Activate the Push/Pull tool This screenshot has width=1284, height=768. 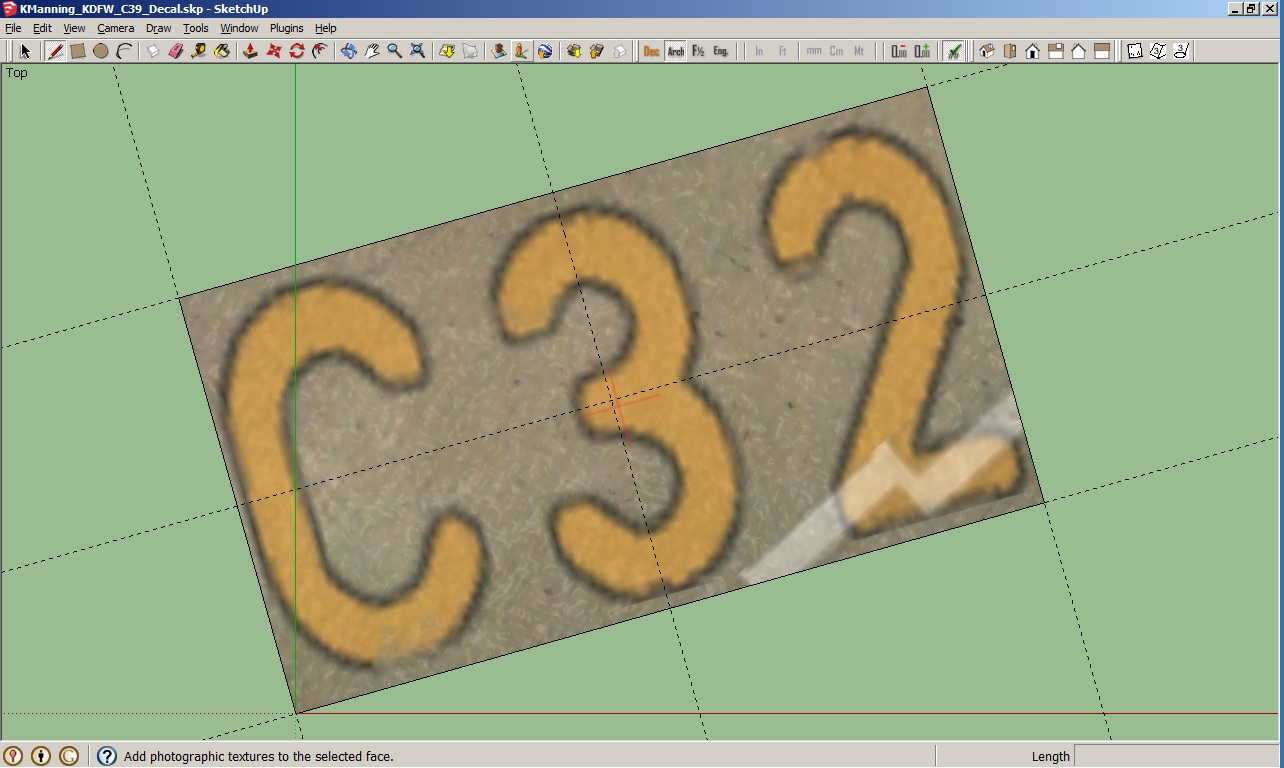(x=251, y=51)
